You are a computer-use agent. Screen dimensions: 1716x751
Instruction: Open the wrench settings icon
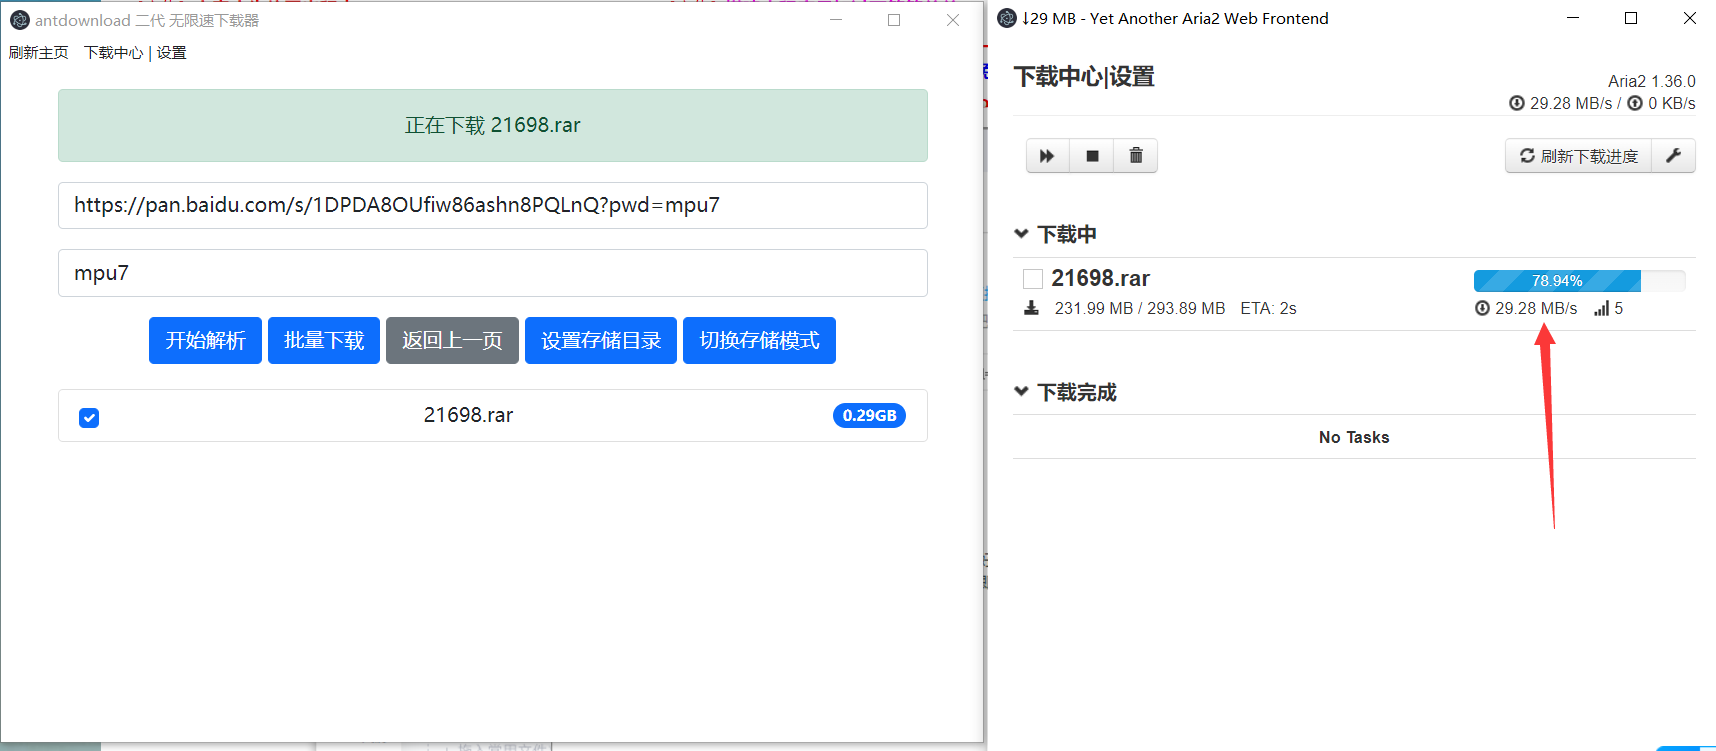(x=1673, y=156)
